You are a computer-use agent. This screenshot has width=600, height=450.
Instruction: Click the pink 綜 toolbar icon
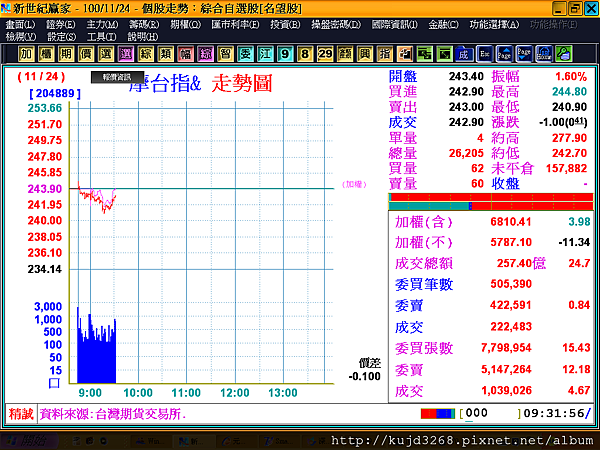tap(205, 54)
